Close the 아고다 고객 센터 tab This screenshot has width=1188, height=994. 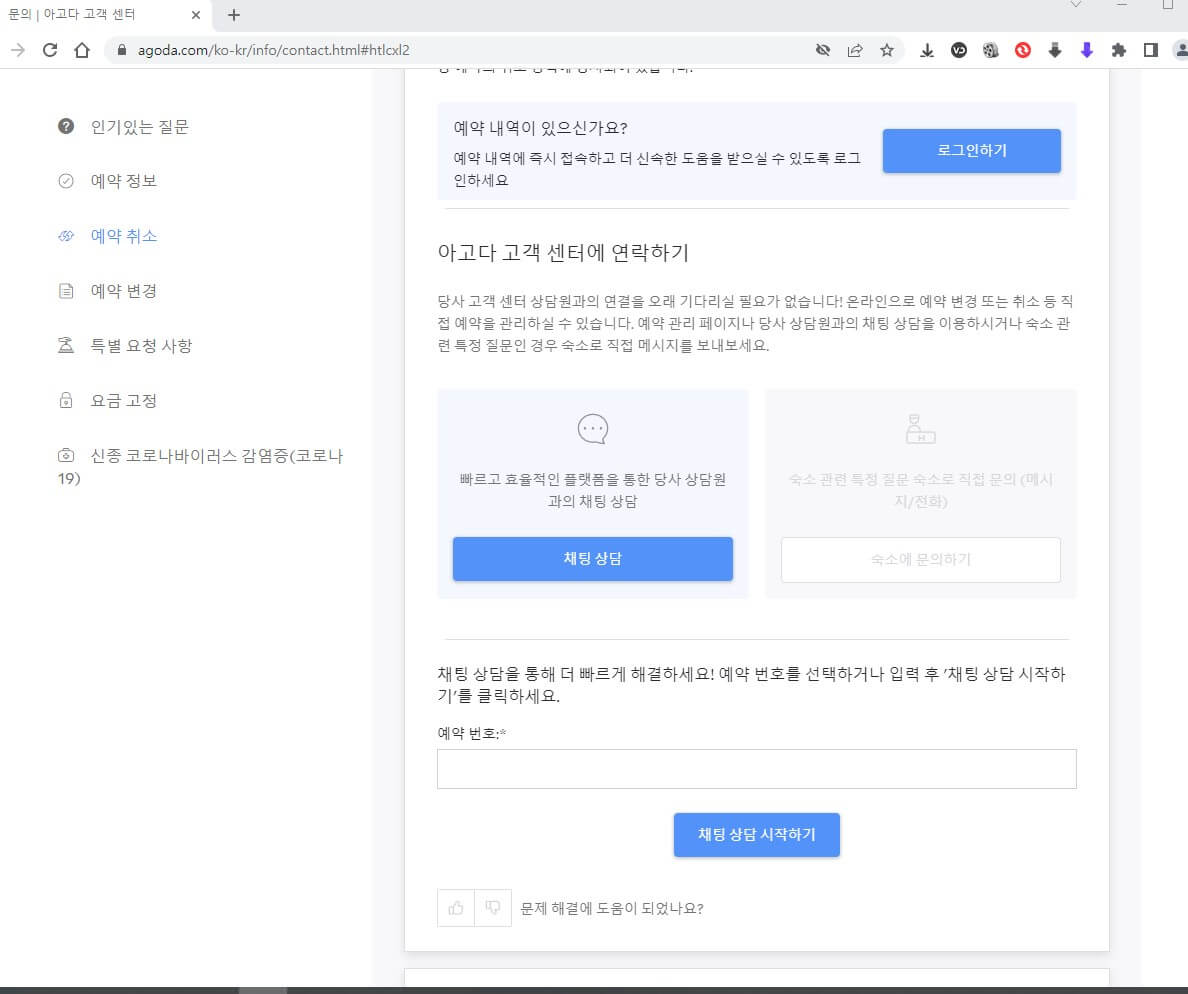[x=195, y=14]
